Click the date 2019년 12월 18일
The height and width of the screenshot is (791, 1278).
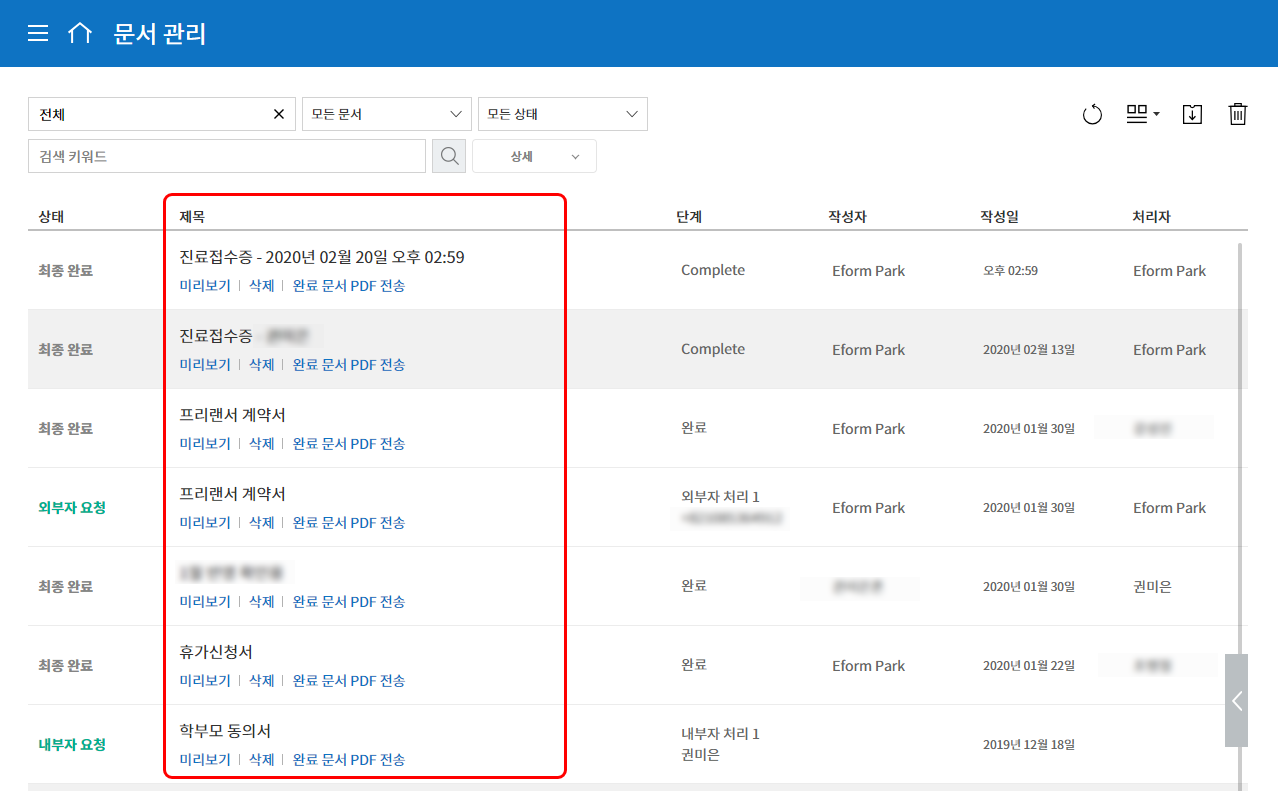pyautogui.click(x=1029, y=745)
